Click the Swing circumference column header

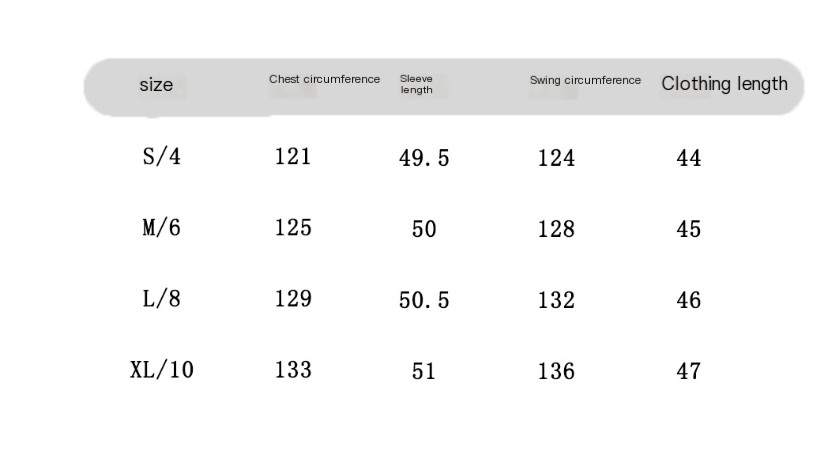tap(585, 80)
